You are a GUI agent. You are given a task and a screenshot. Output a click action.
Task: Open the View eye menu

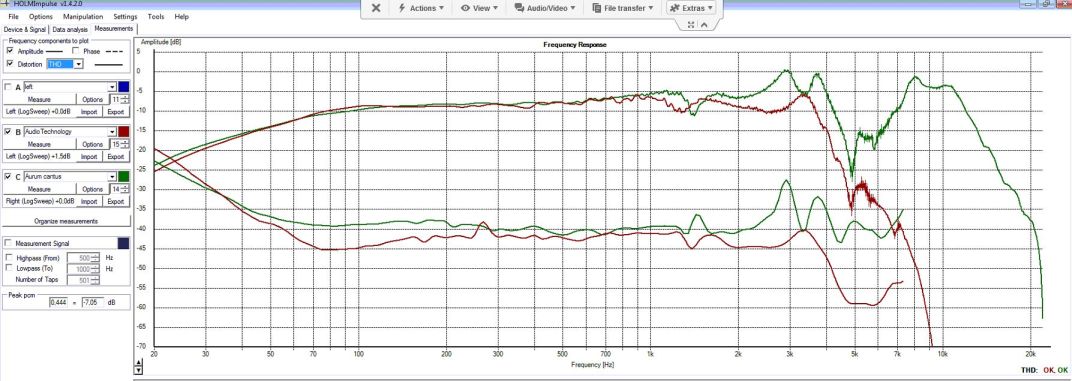(479, 8)
